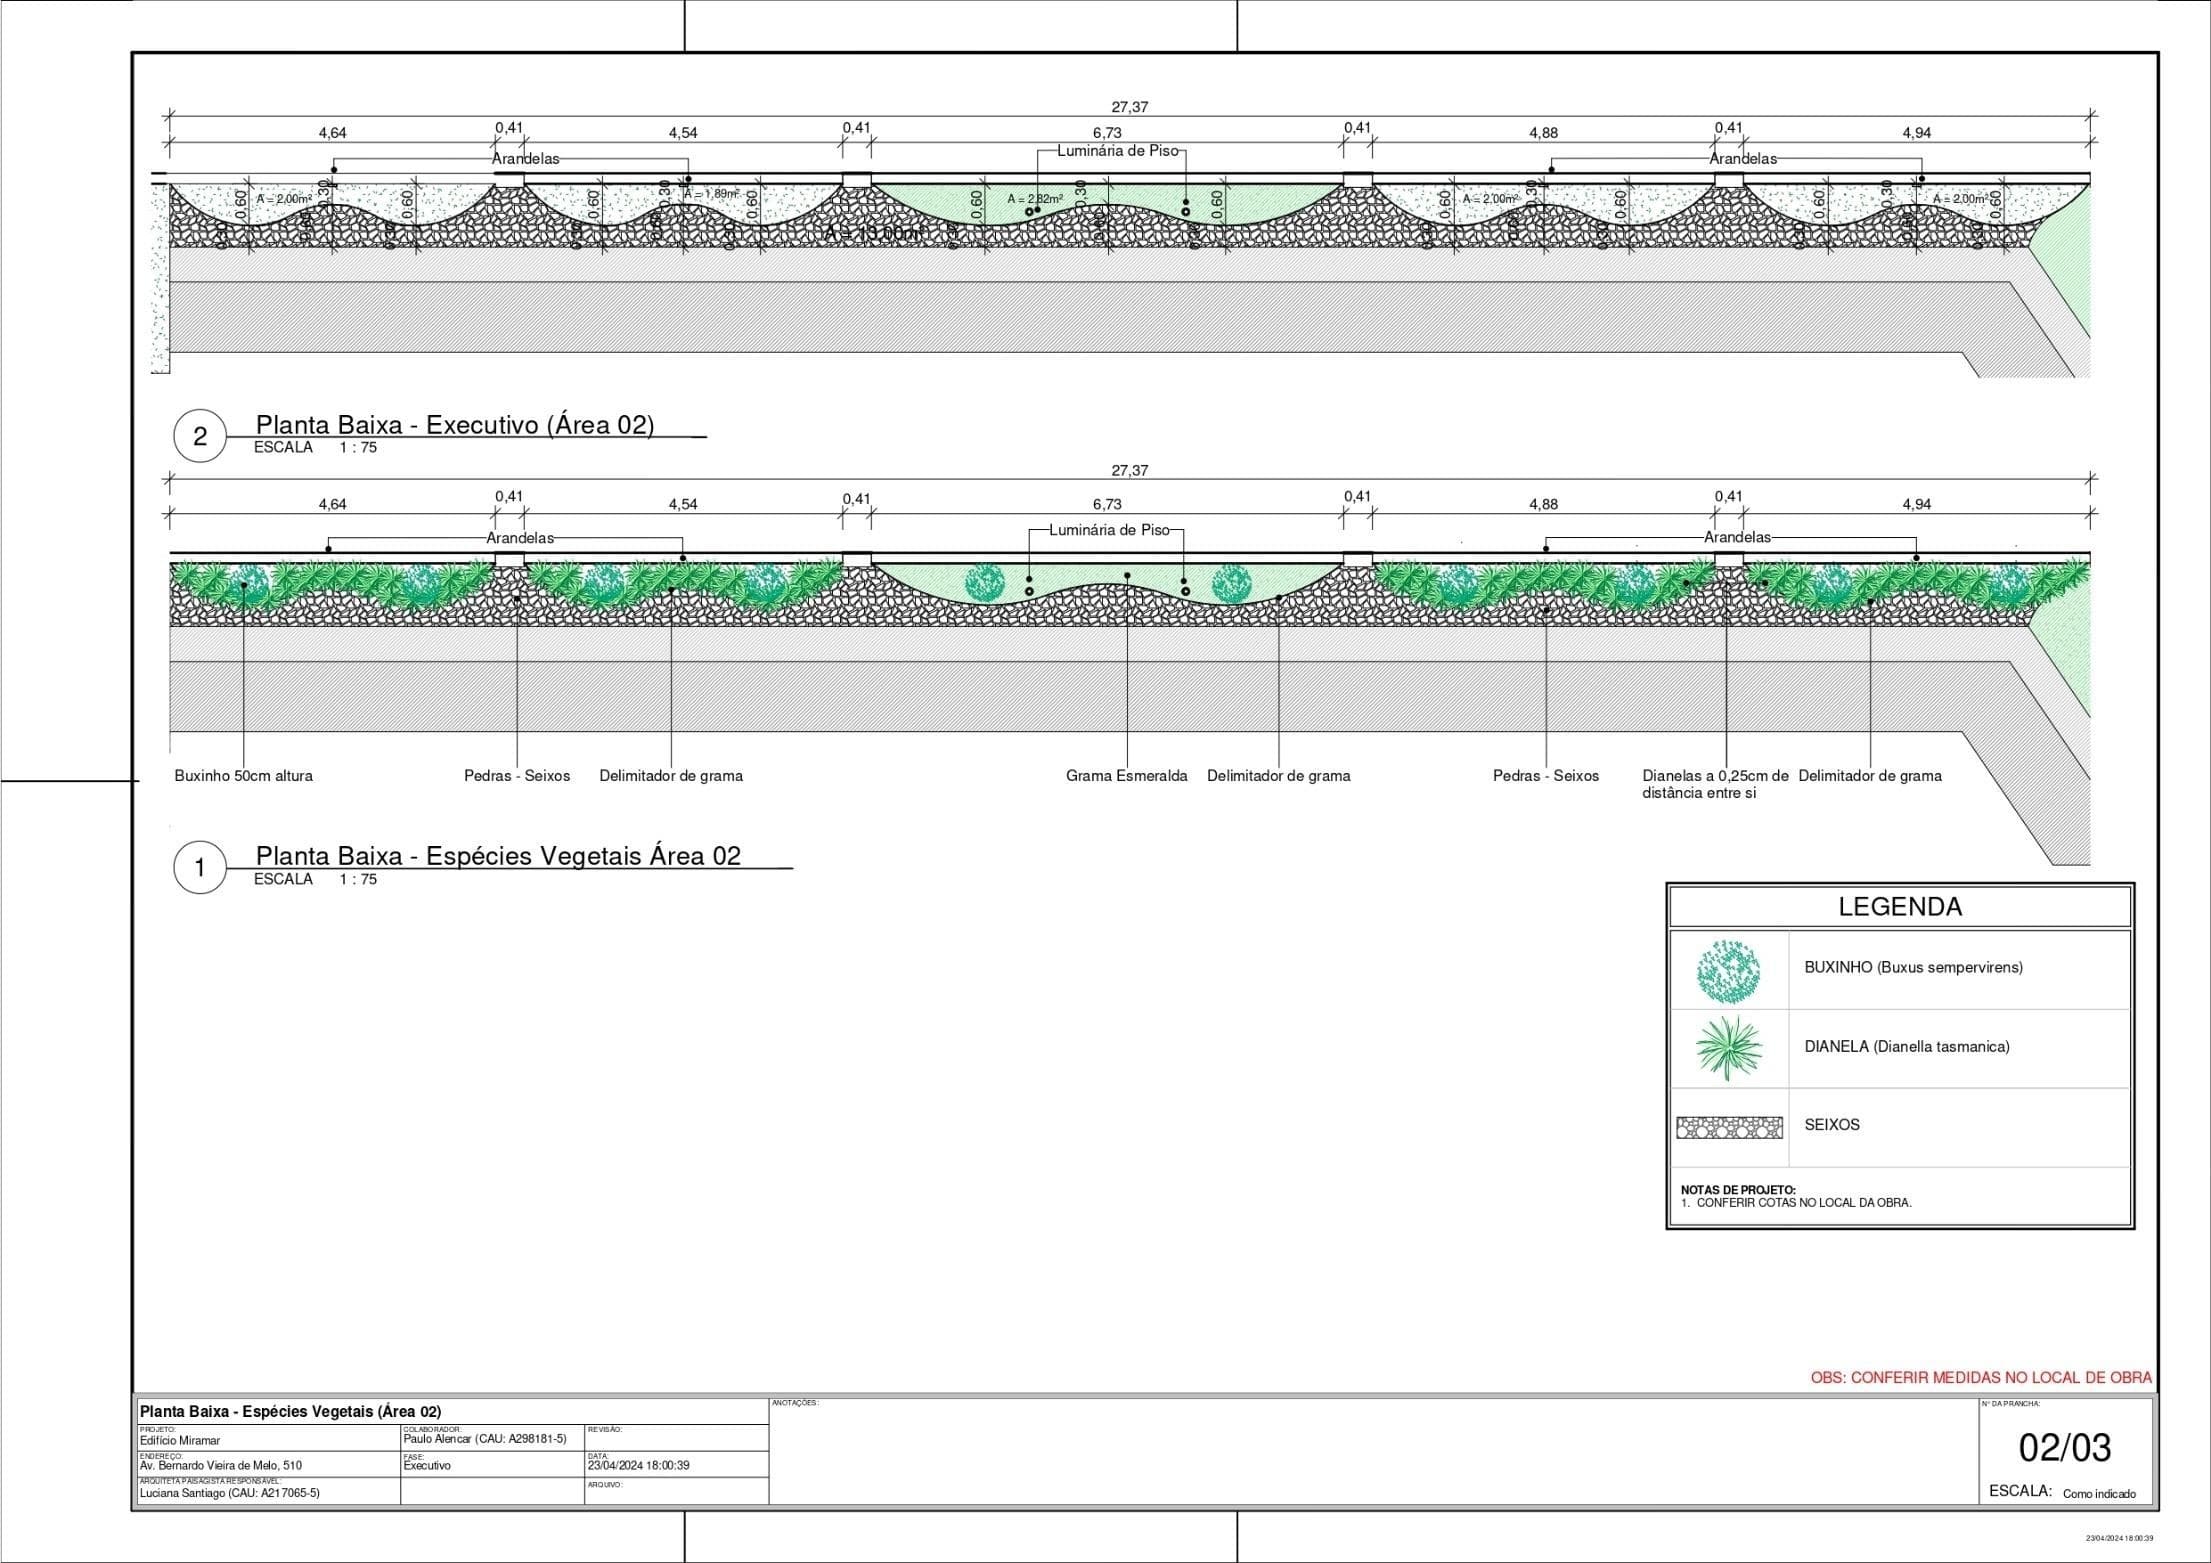Click the 'Luciana Santiago' architect field
Screen dimensions: 2211x1563
[x=230, y=1493]
